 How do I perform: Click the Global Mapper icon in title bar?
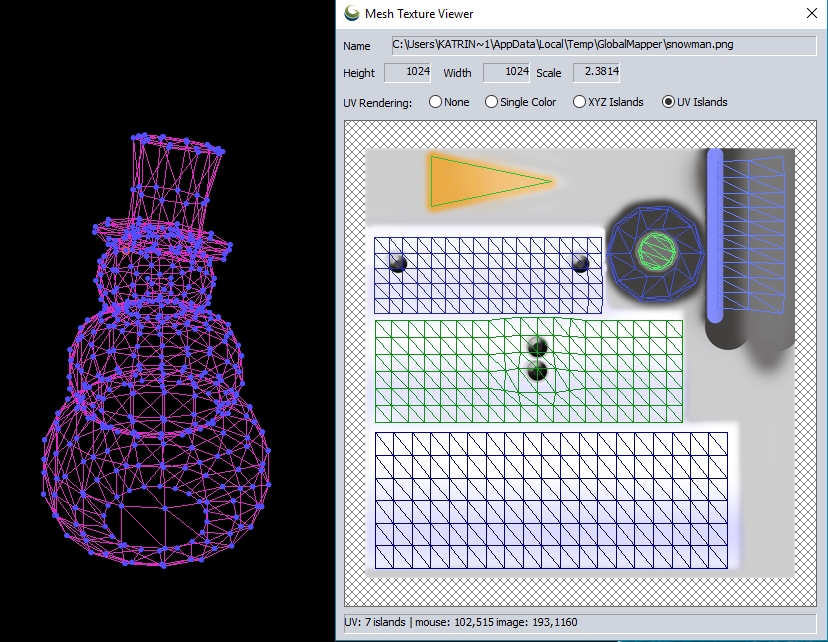point(351,14)
